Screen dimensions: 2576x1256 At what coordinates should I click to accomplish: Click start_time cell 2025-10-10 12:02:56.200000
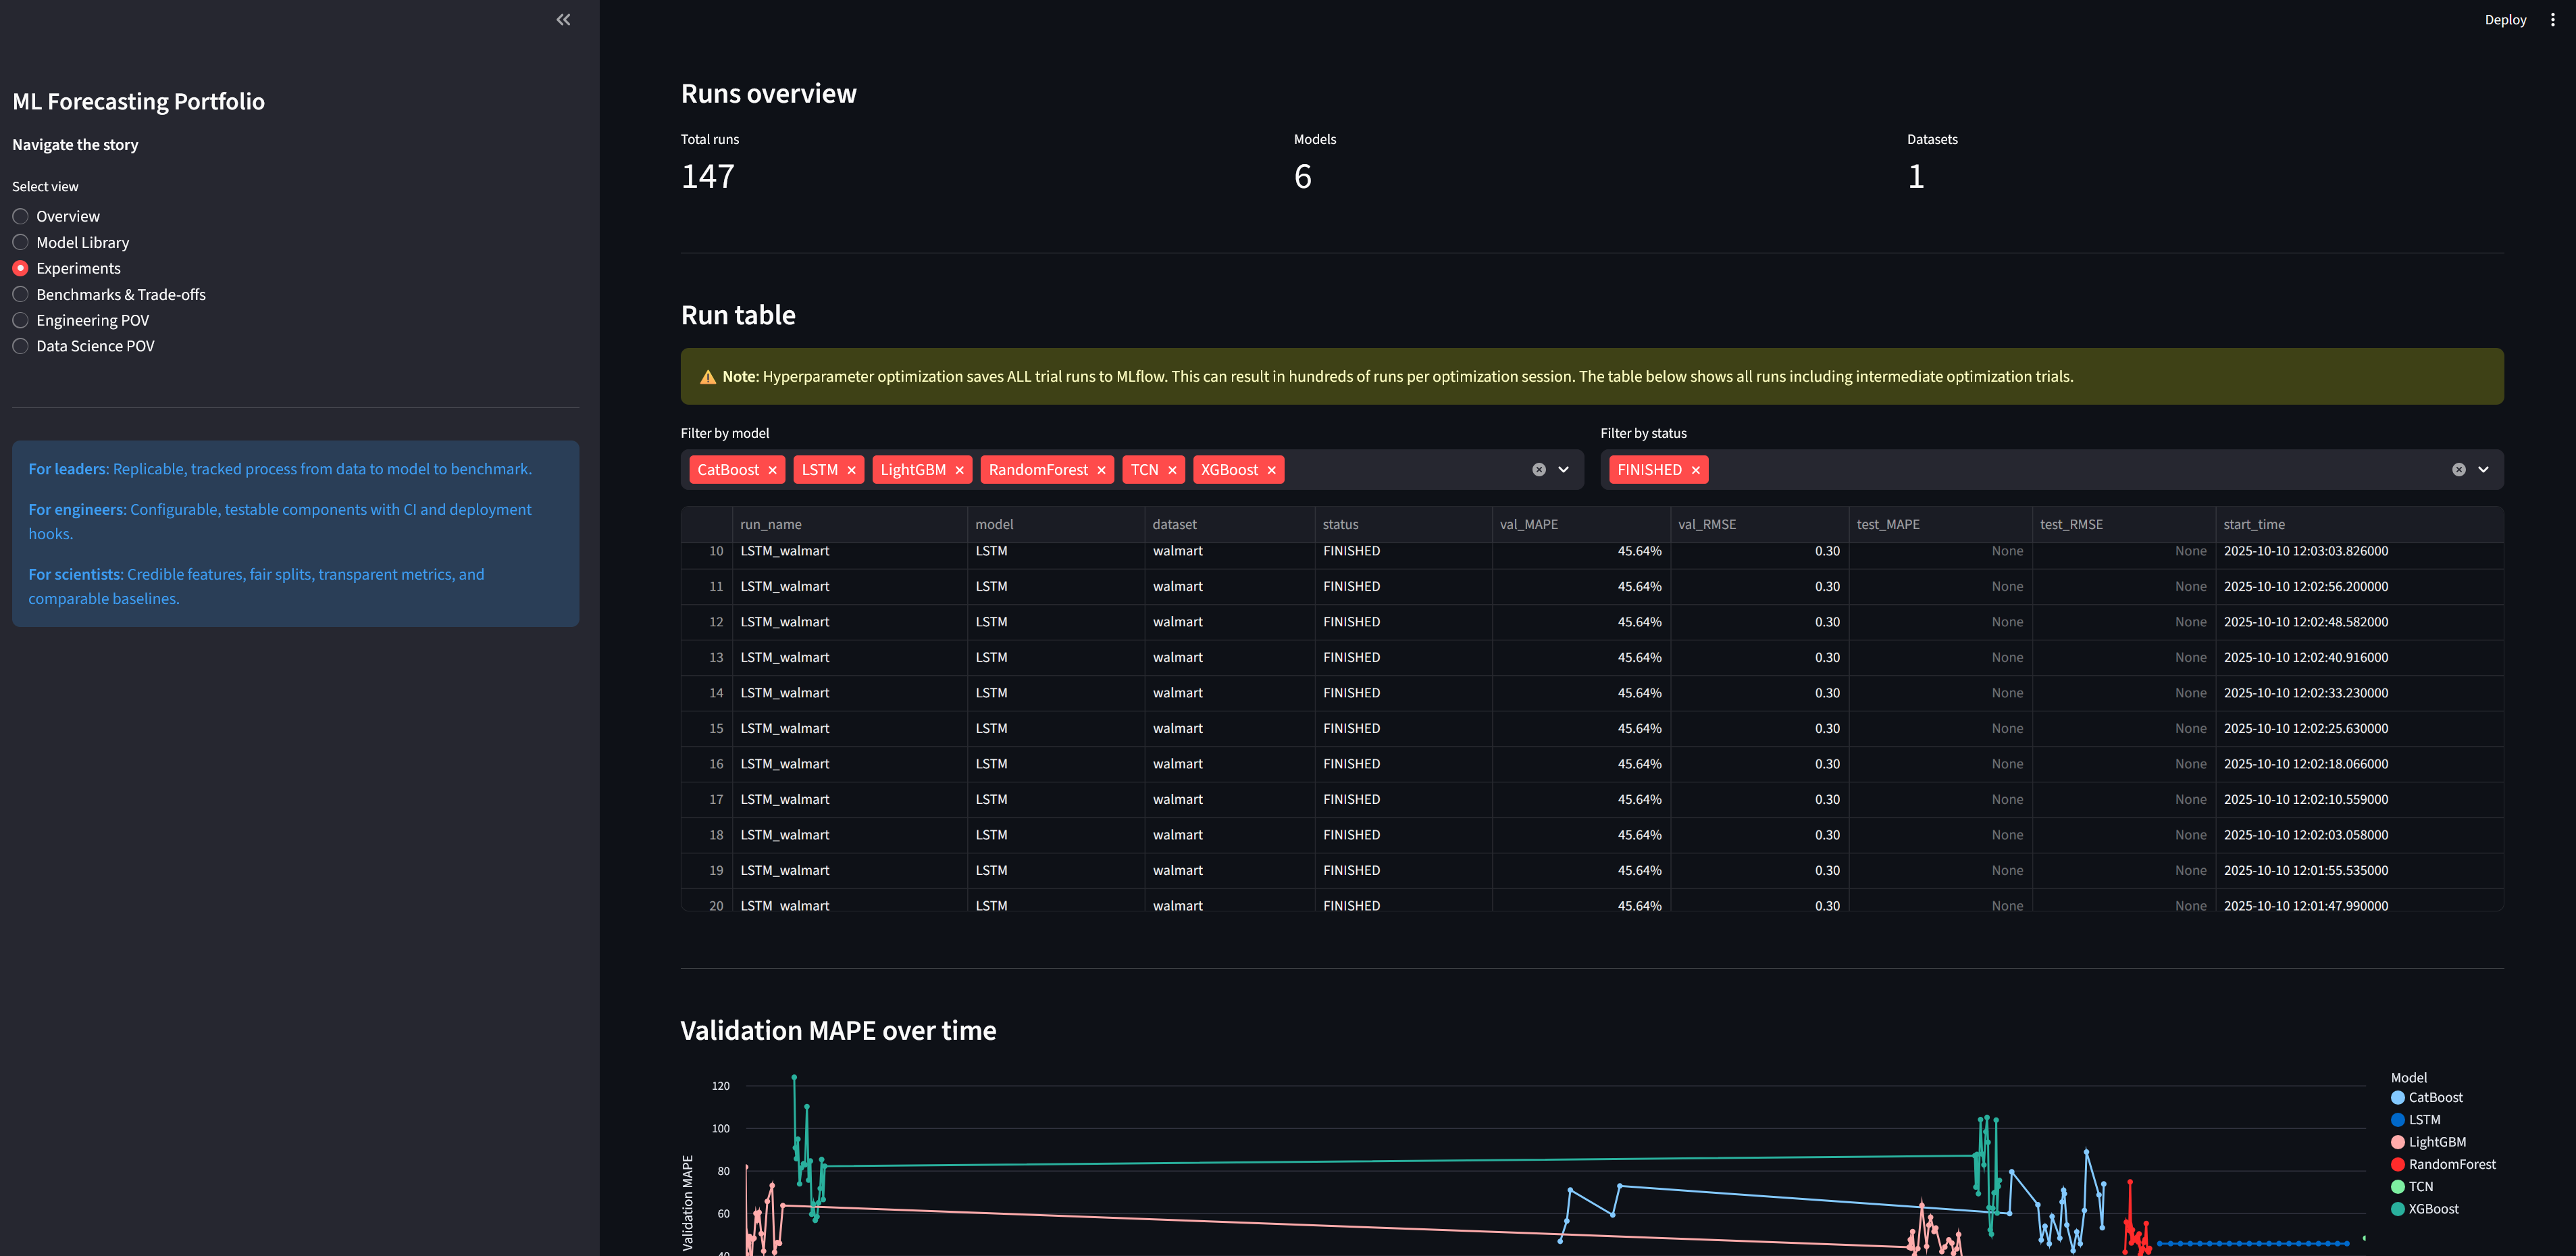click(x=2359, y=586)
